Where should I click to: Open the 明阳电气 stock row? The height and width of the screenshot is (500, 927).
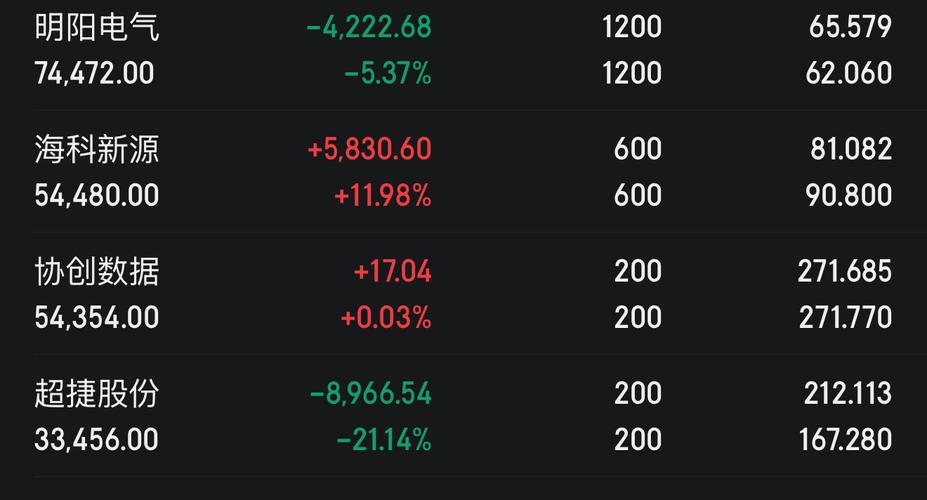tap(97, 27)
